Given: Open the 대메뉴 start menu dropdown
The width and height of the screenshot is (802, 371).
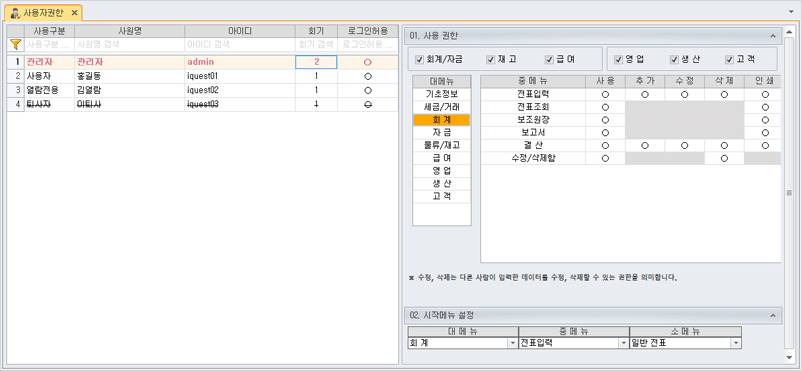Looking at the screenshot, I should (x=513, y=343).
